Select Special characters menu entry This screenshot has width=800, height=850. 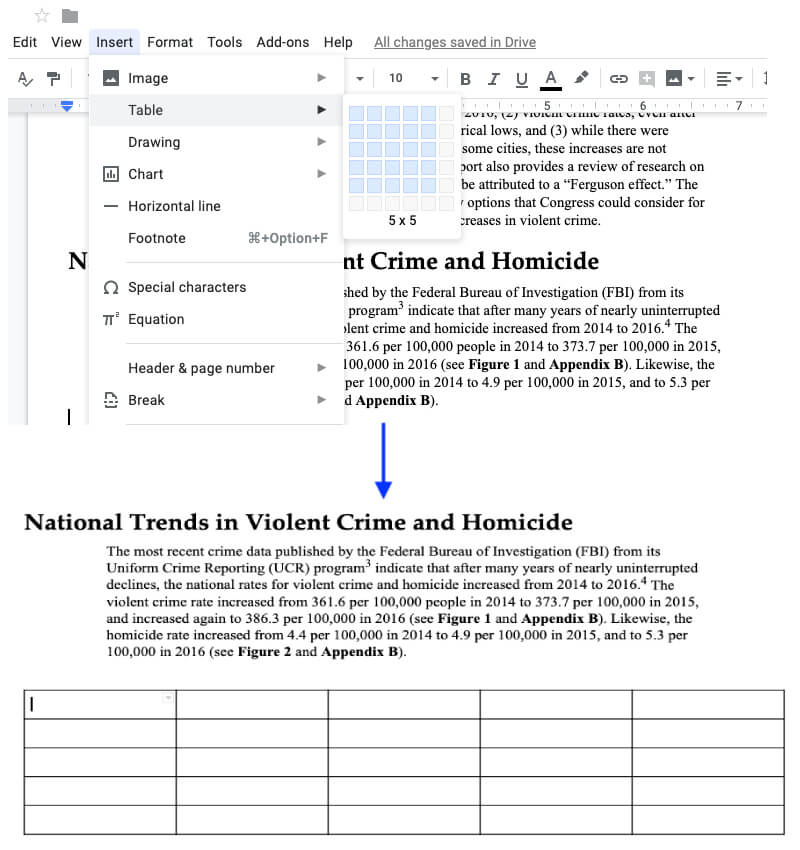187,287
